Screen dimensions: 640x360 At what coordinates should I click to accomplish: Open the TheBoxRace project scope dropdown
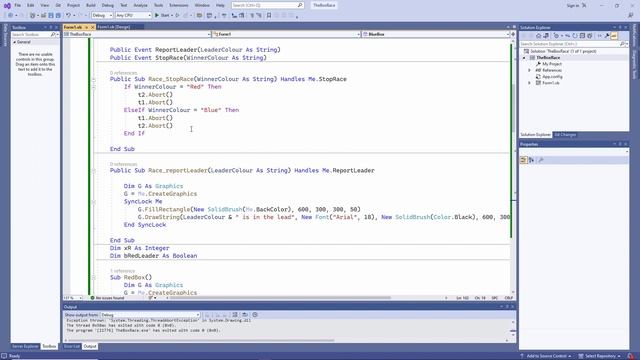click(x=137, y=34)
